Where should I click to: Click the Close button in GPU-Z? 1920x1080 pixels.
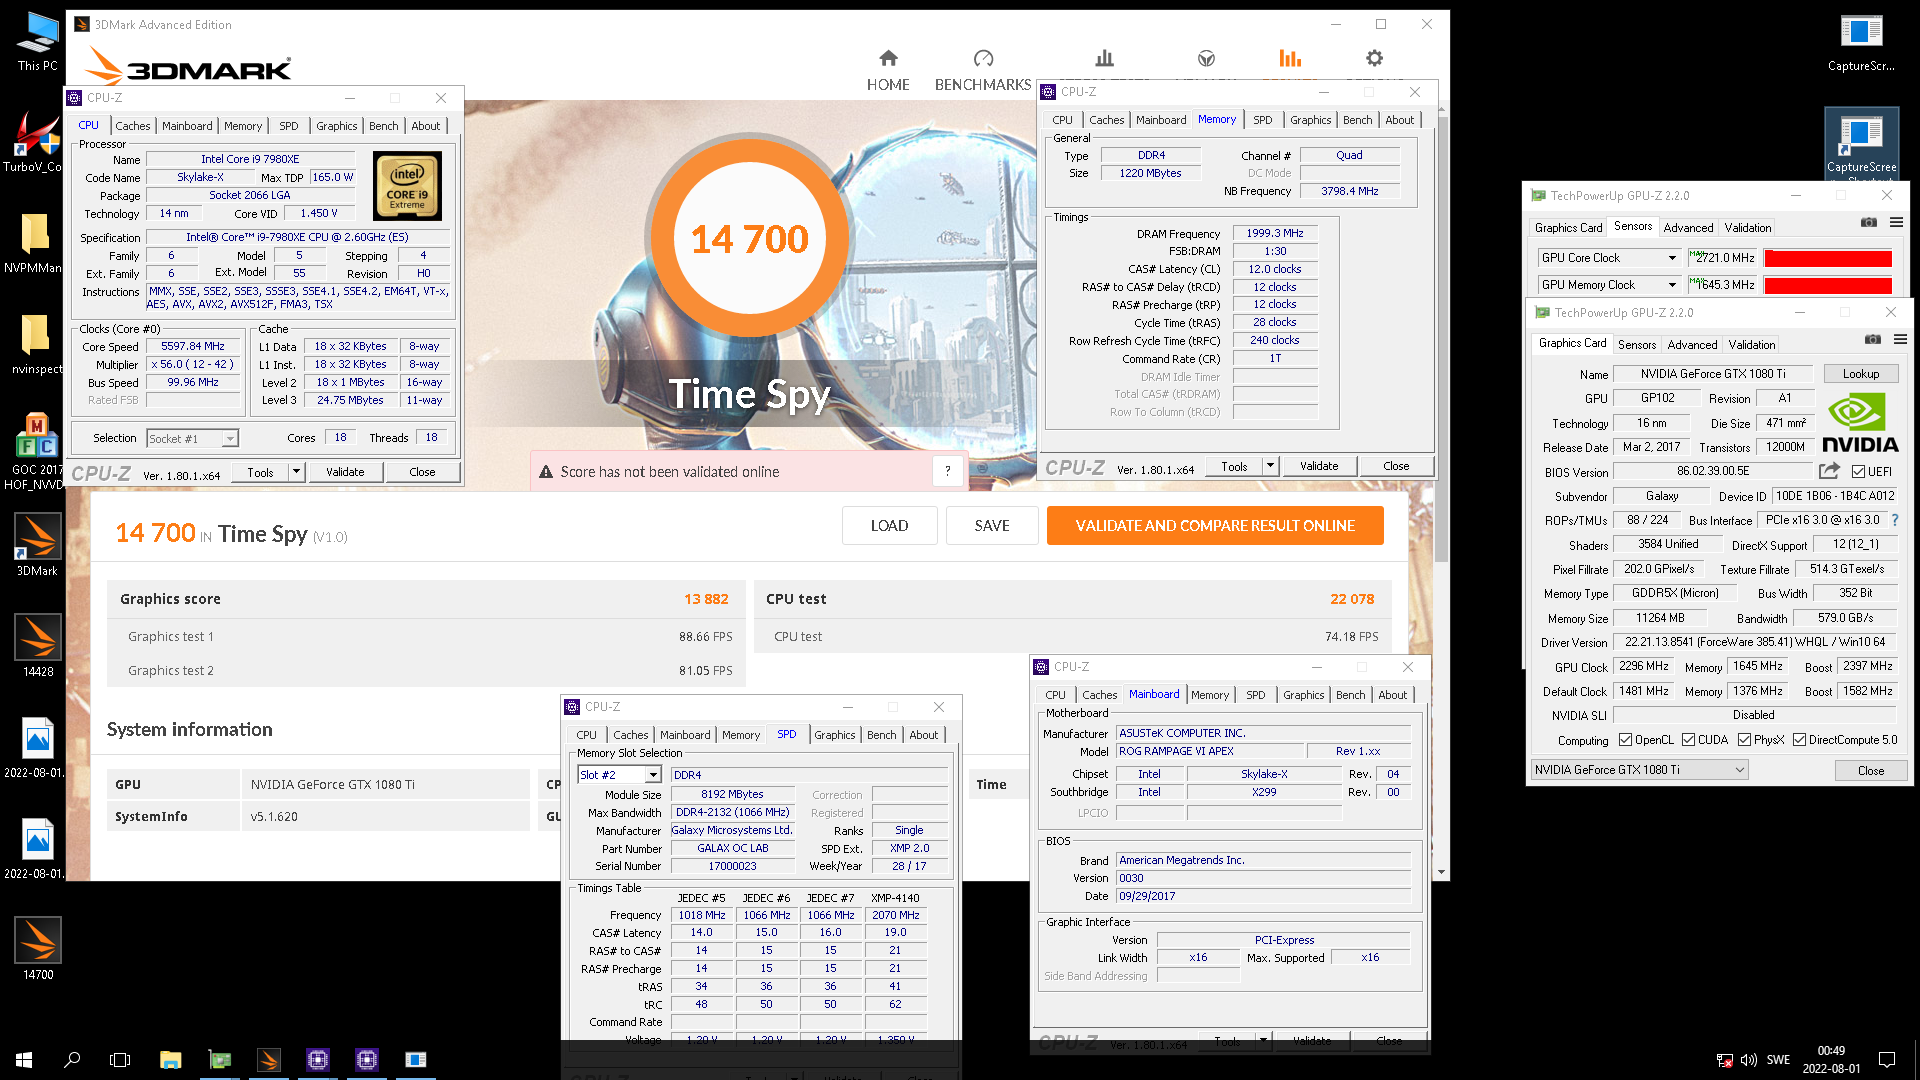(x=1871, y=771)
